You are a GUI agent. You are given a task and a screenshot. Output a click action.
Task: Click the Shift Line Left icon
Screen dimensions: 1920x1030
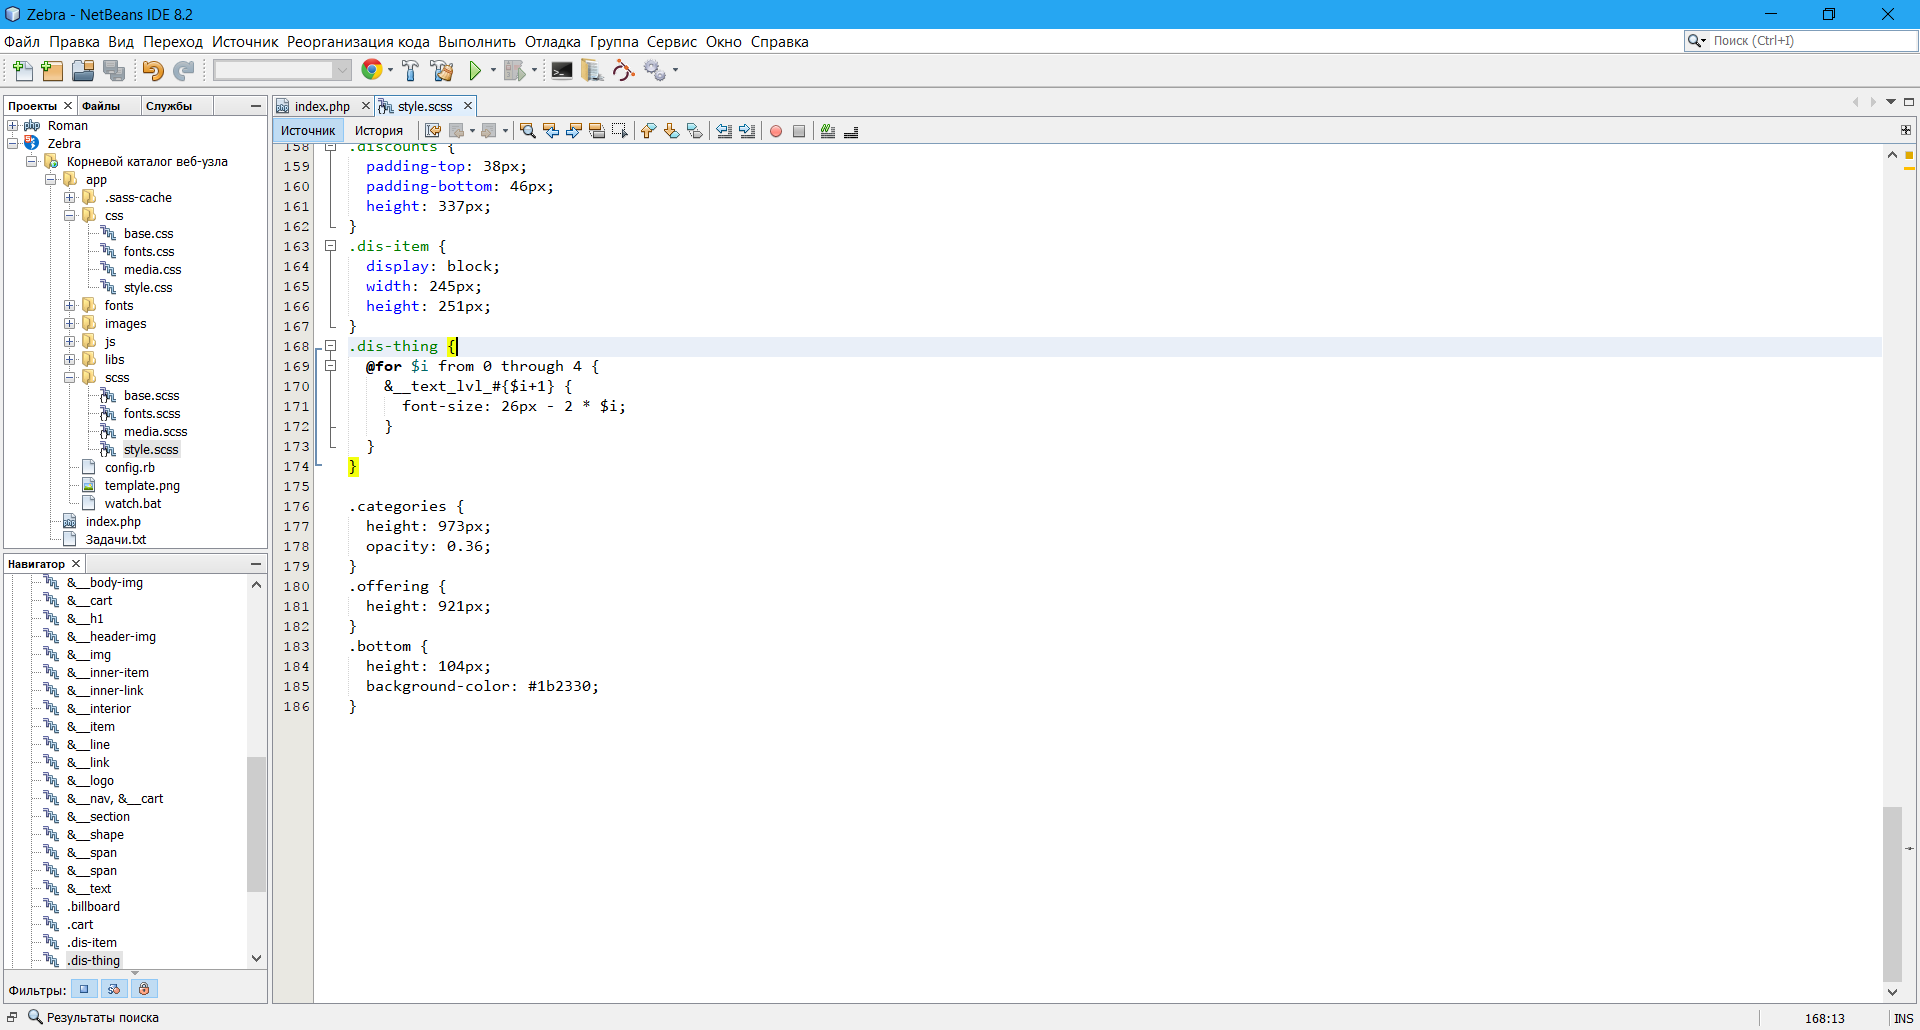[x=725, y=131]
